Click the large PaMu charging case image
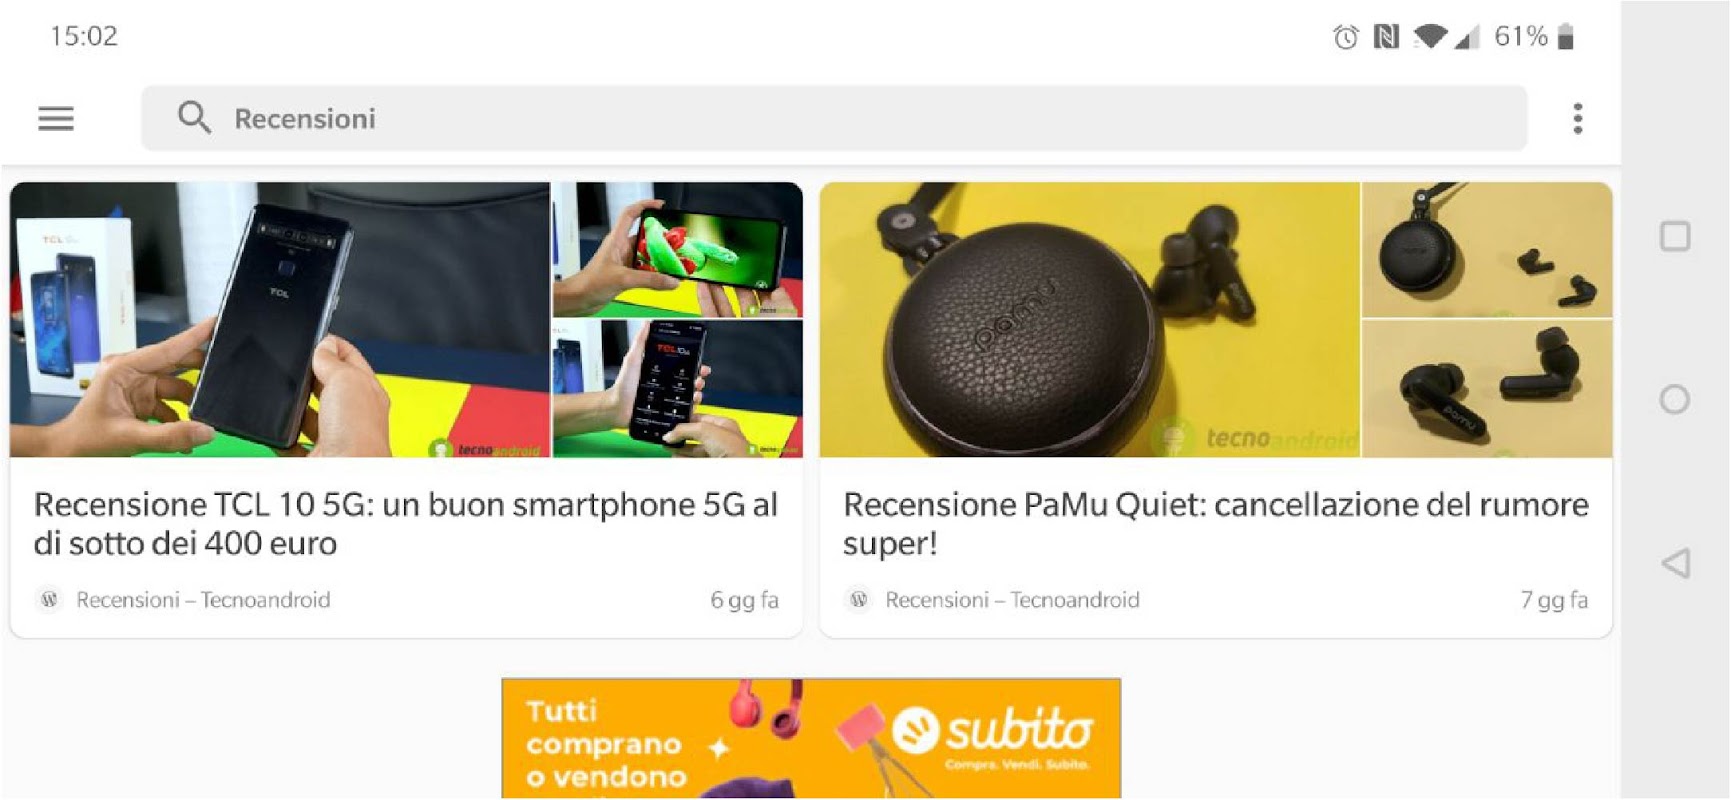1731x800 pixels. pos(1089,320)
